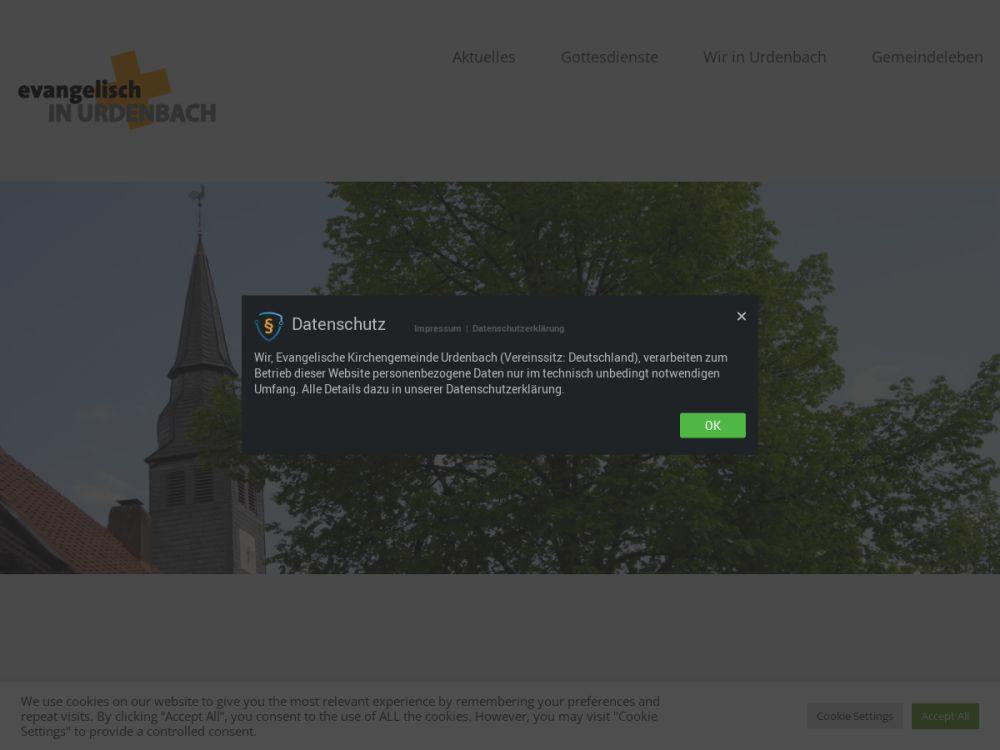Expand the Gemeindeleben navigation menu

pos(926,57)
